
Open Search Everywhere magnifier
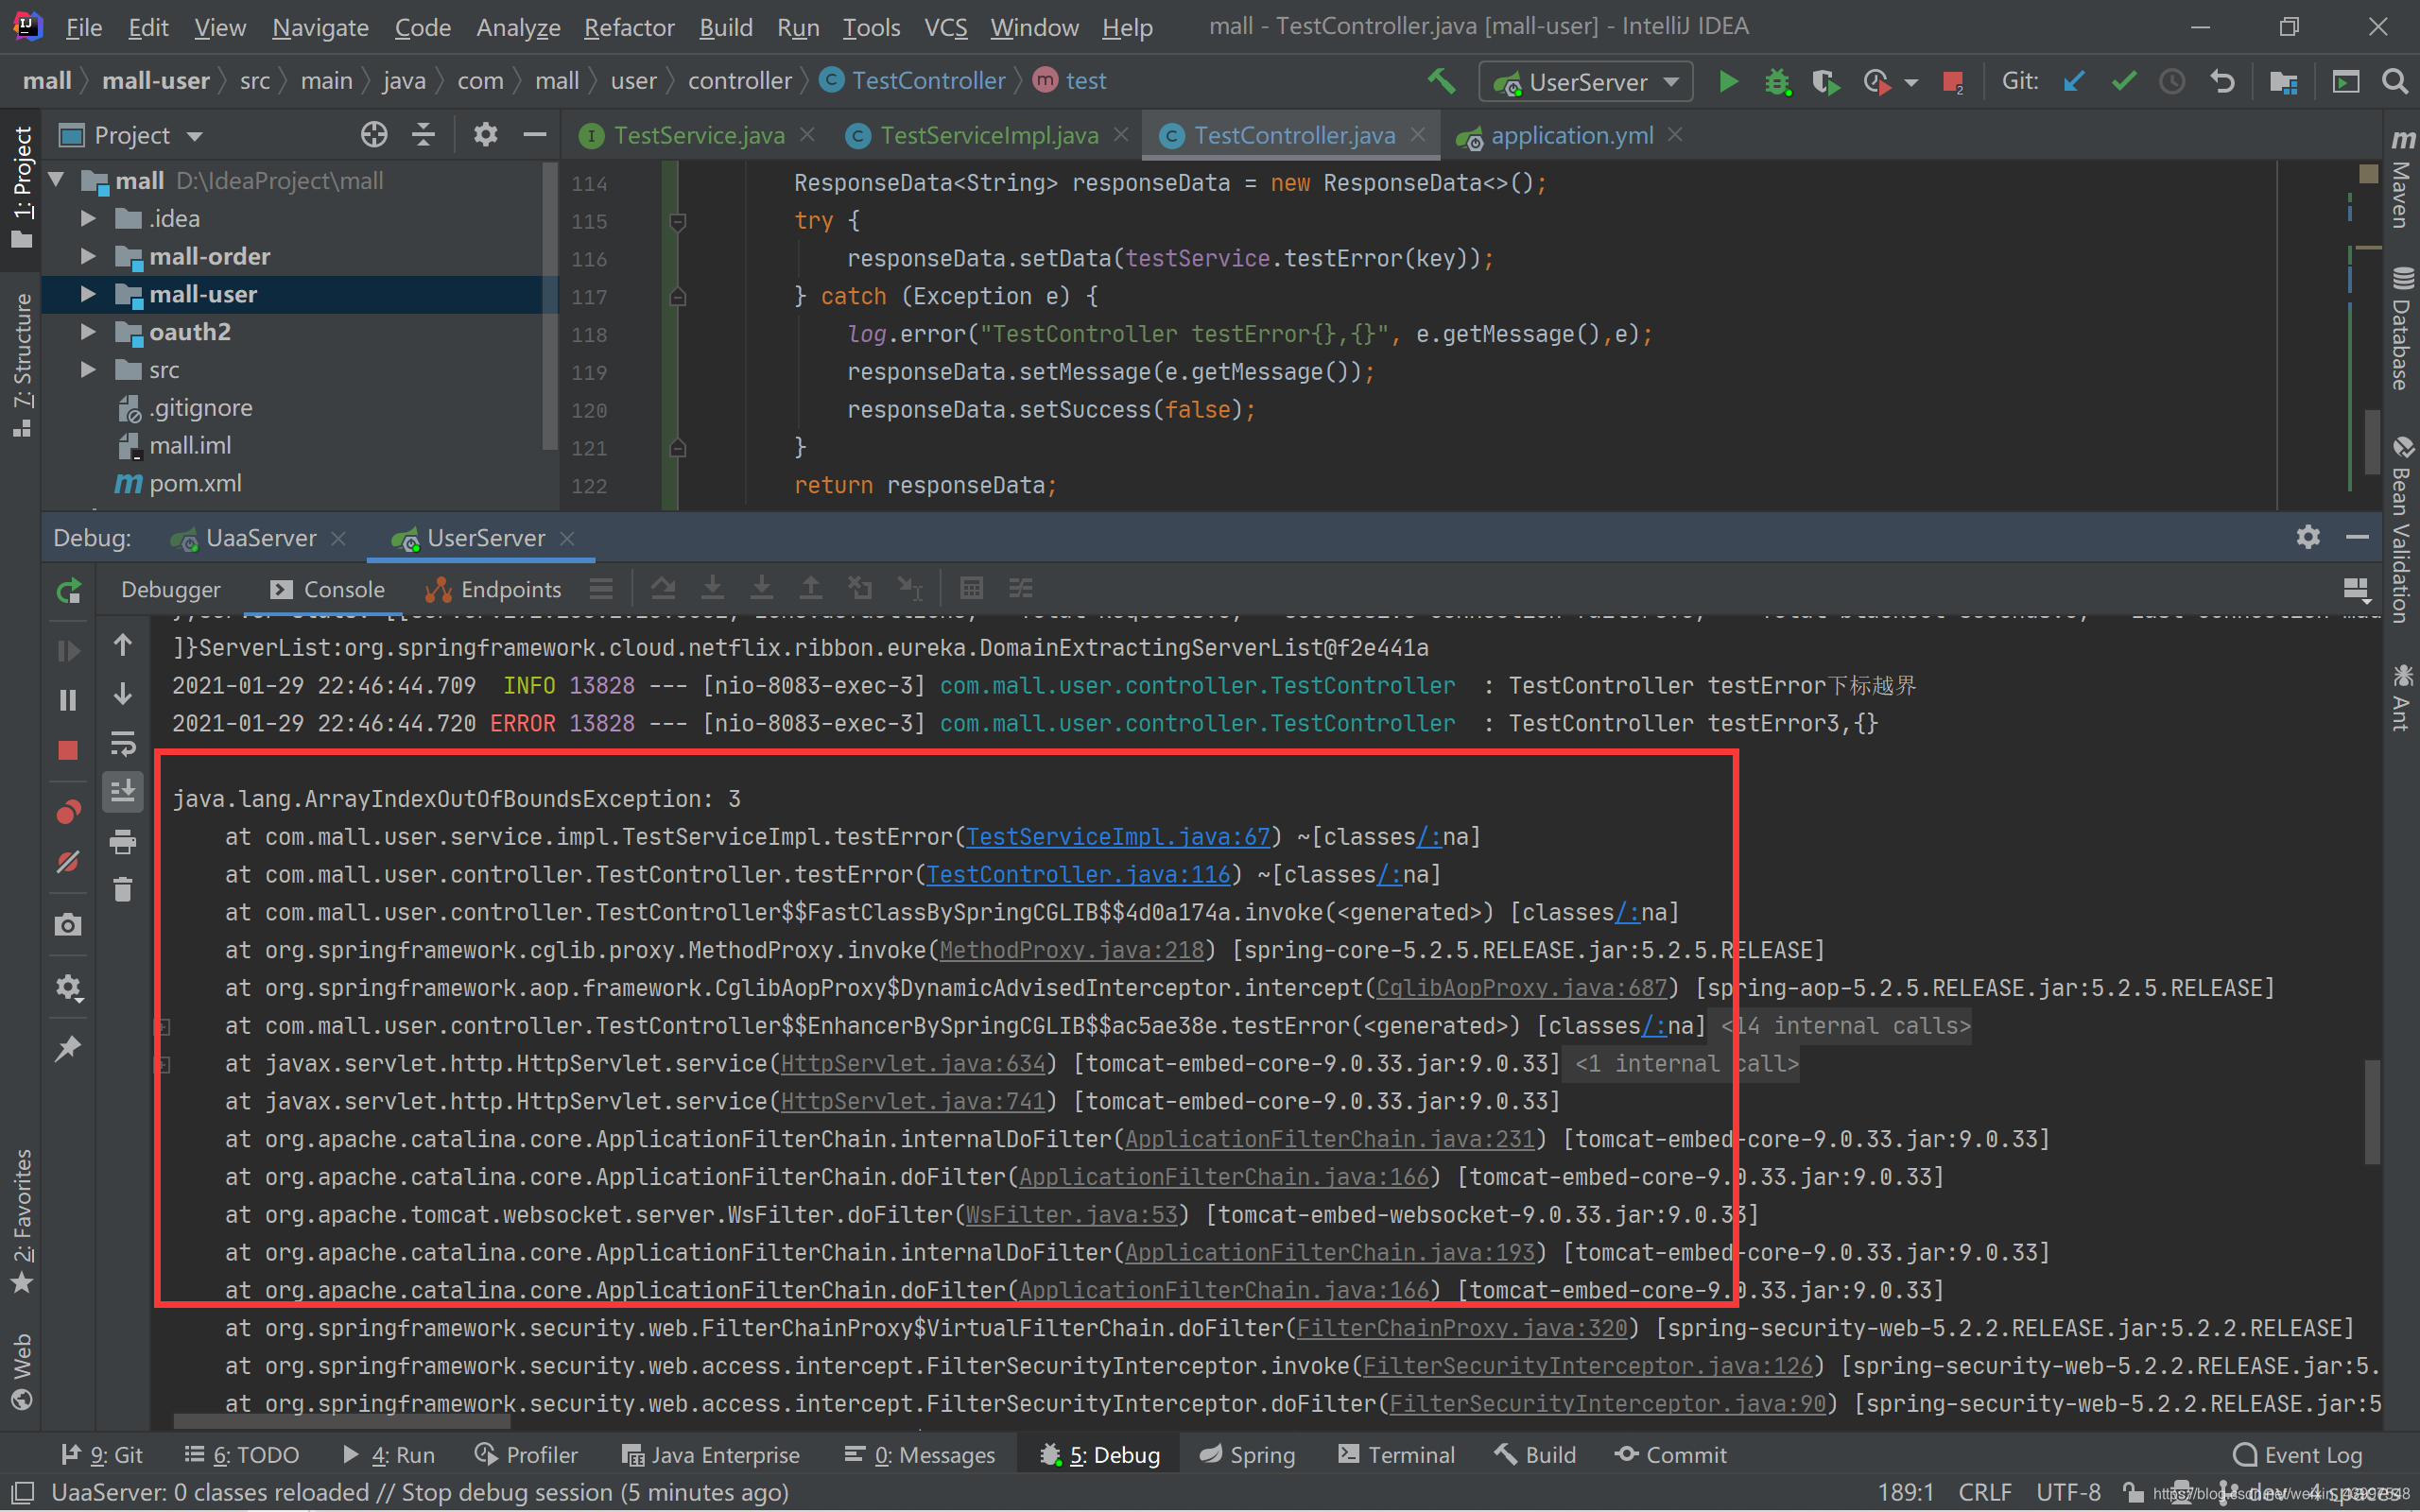tap(2395, 81)
